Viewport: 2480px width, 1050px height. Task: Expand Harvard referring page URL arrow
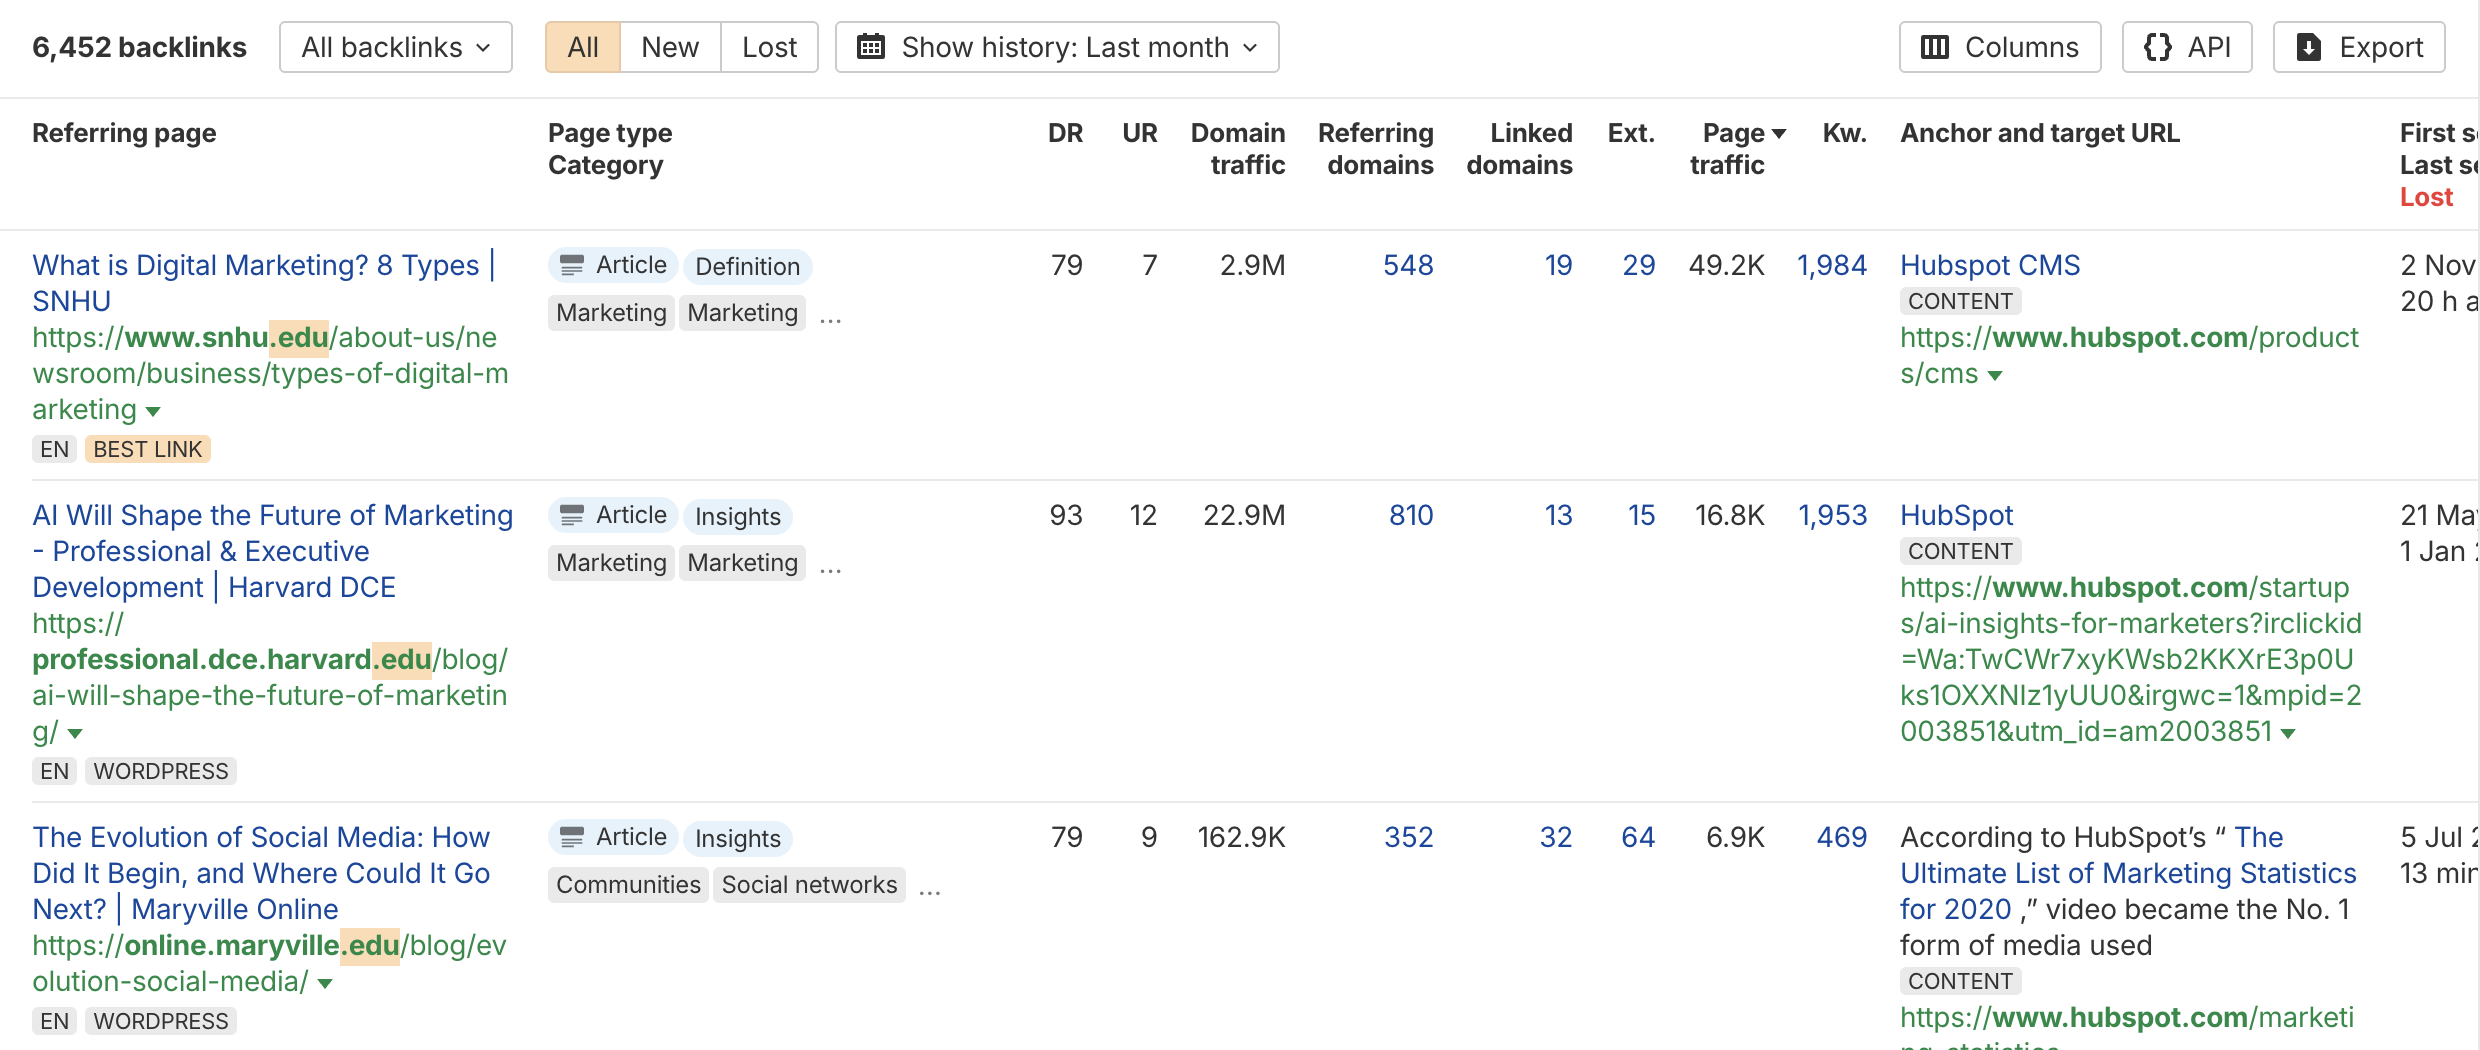tap(75, 733)
